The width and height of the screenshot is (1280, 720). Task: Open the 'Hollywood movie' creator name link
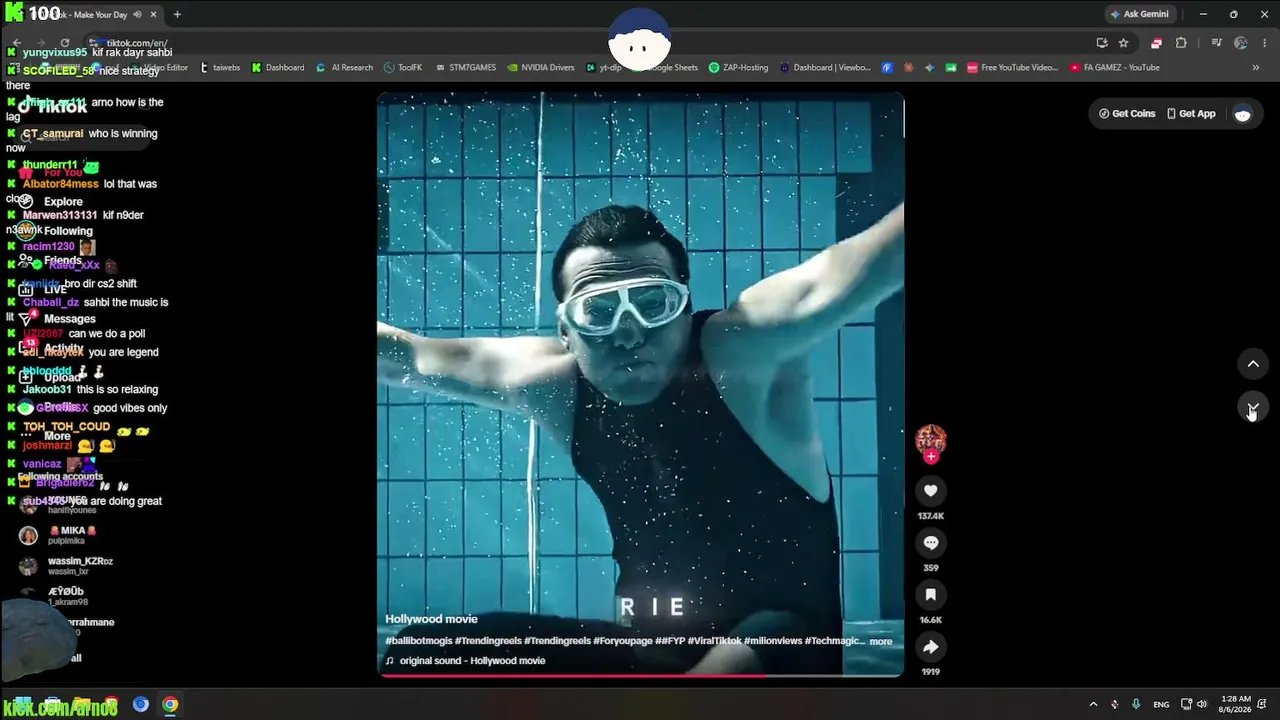point(431,619)
